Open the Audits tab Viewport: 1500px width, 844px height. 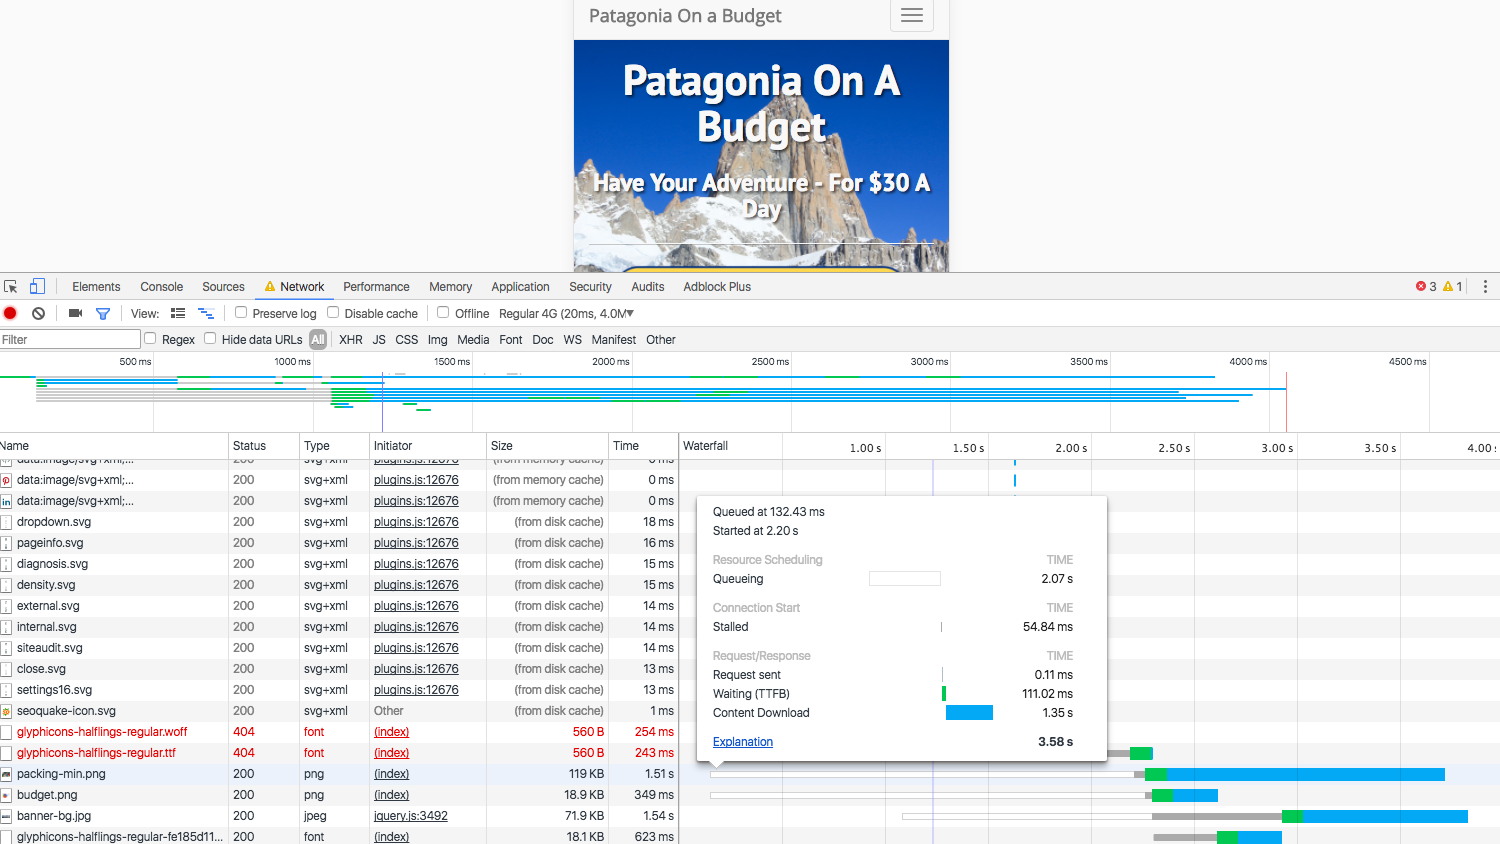point(648,286)
